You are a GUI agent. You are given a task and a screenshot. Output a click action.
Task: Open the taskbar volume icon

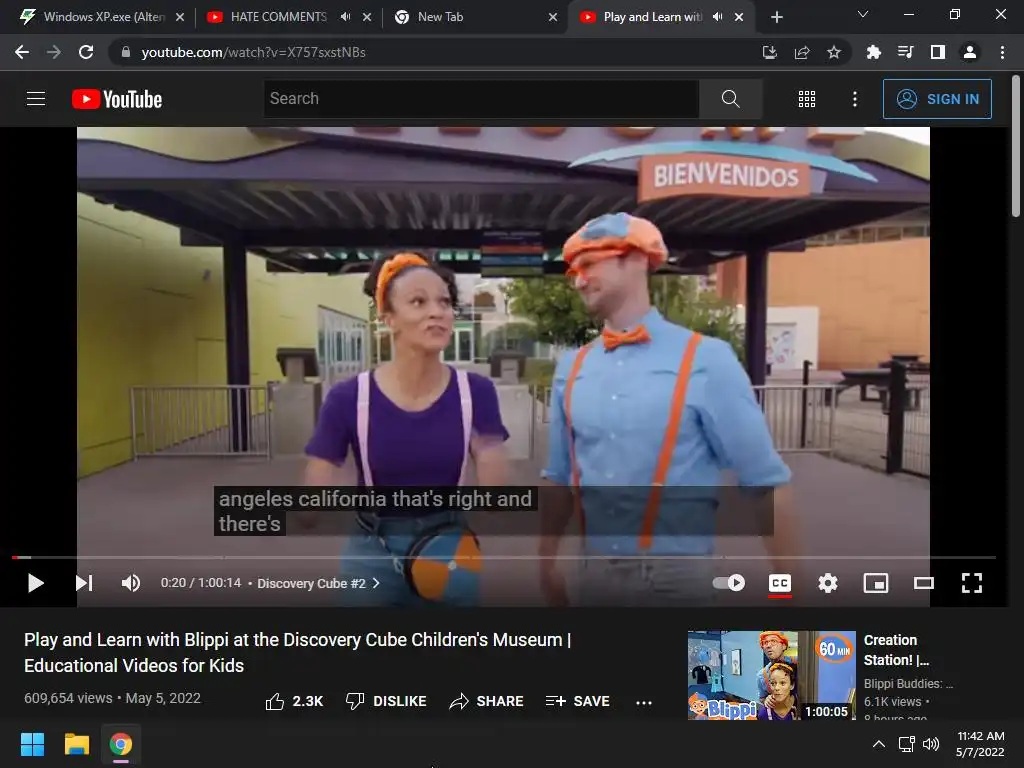(931, 744)
